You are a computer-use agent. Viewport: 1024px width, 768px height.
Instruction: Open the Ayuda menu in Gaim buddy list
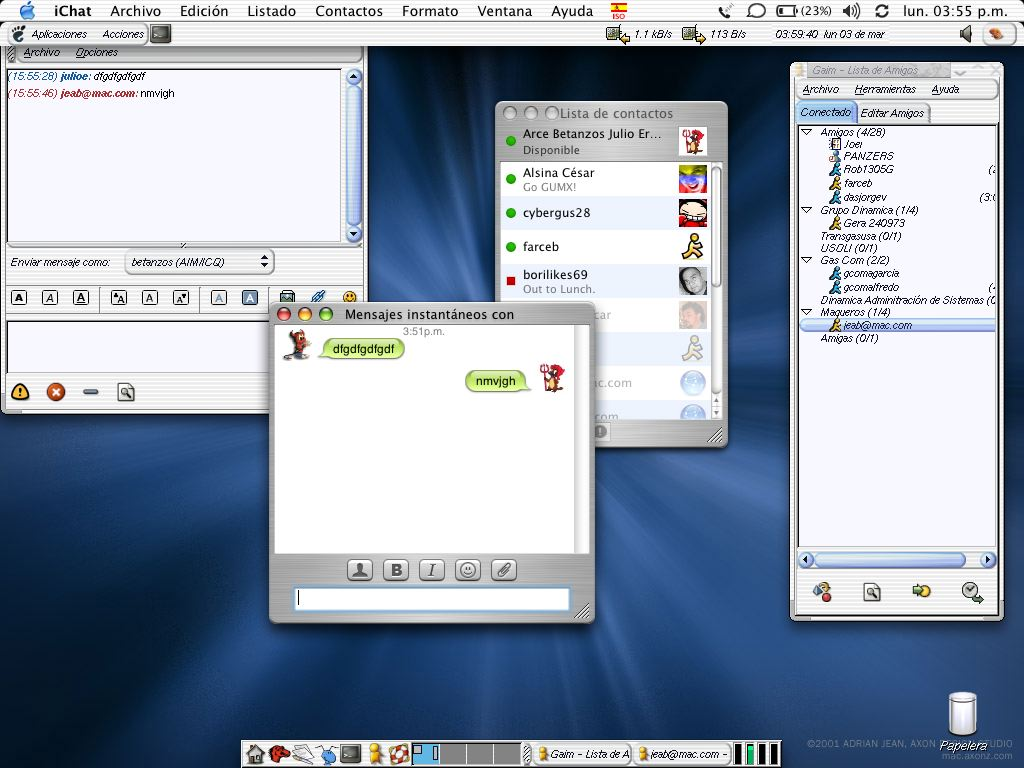[945, 89]
